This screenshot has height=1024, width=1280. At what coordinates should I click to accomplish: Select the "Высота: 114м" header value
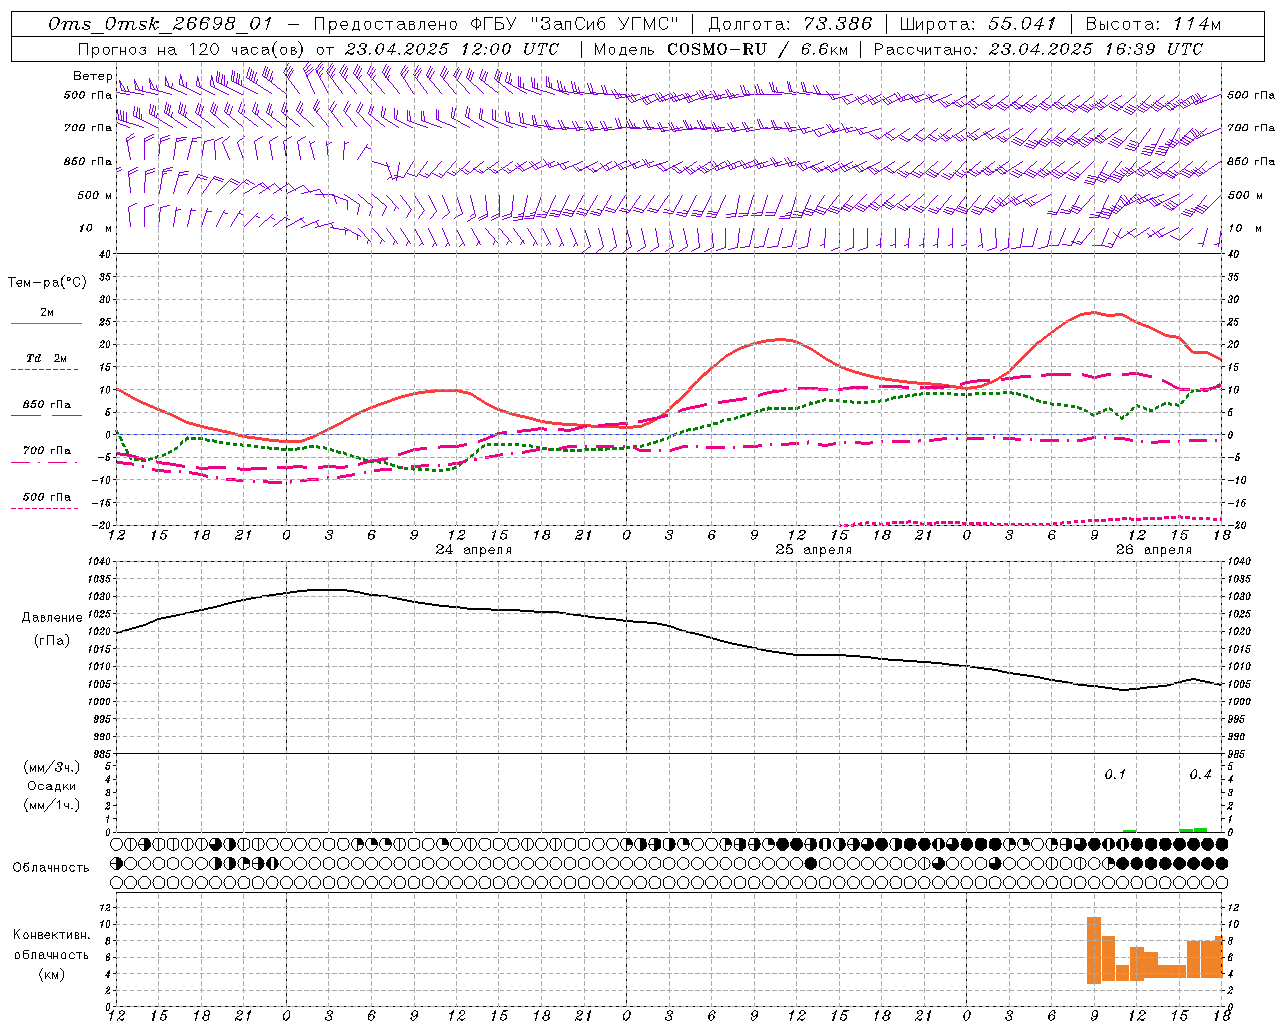(x=1153, y=24)
